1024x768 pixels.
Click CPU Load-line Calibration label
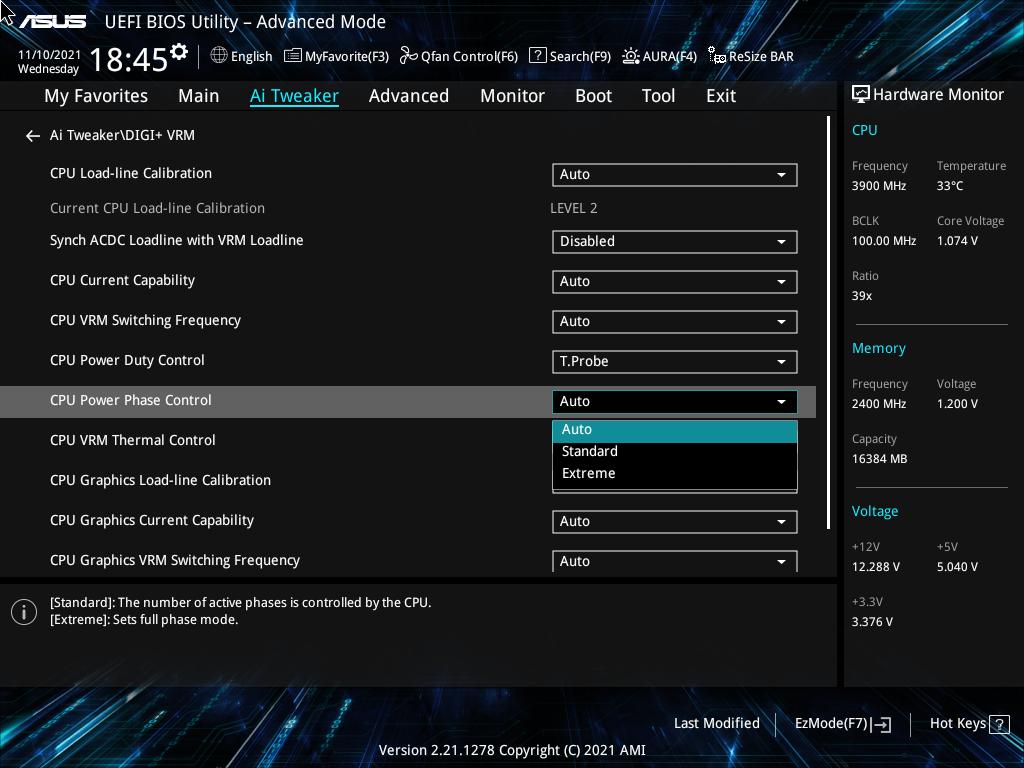pyautogui.click(x=131, y=174)
